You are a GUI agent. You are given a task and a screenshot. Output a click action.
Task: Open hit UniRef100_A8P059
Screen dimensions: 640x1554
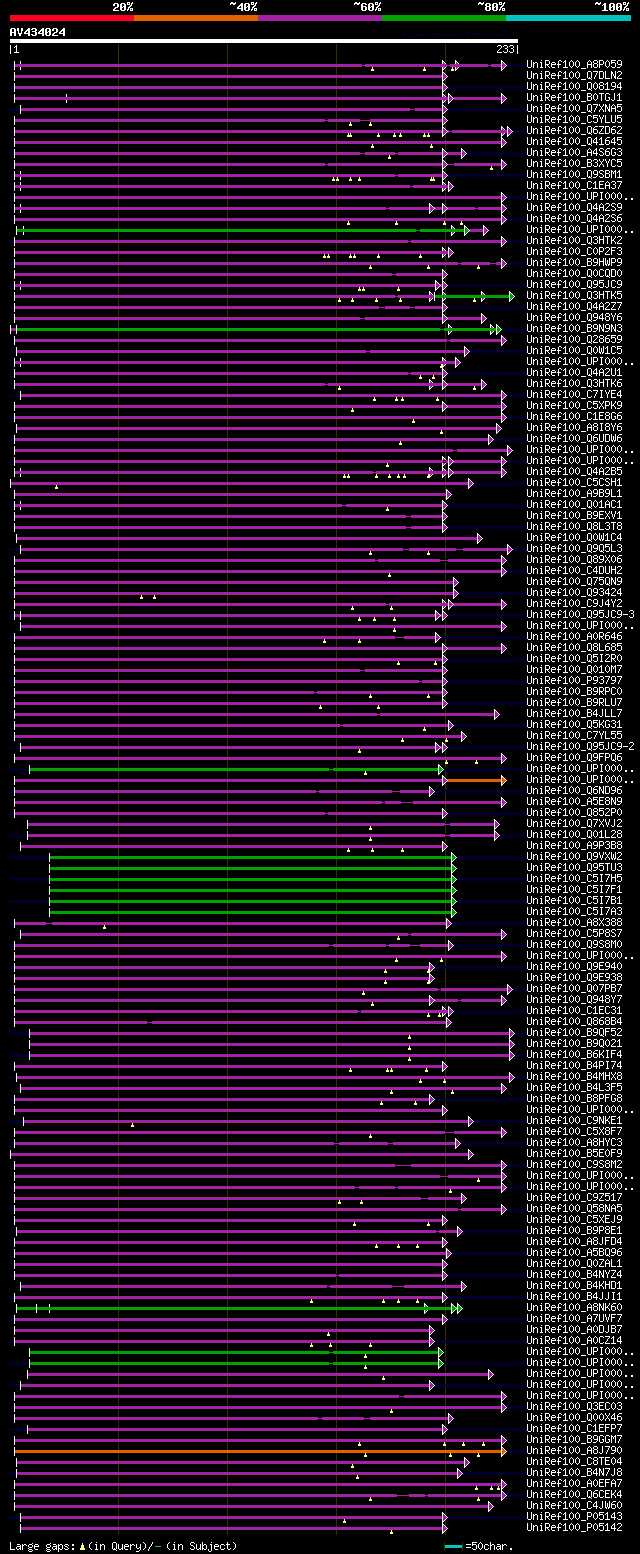pos(574,64)
